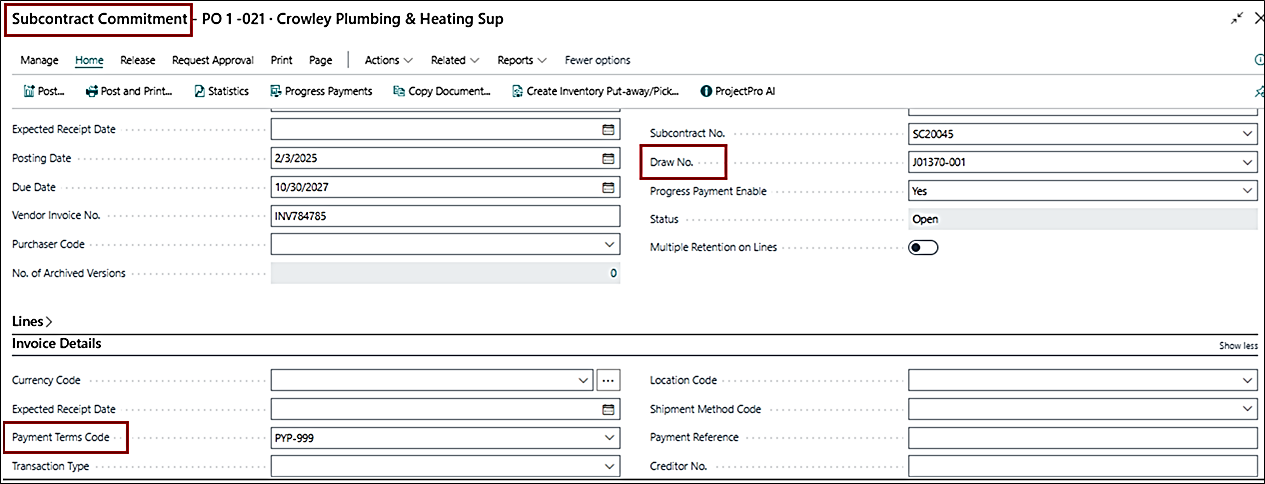Click Create Inventory Put-away/Pick
Screen dimensions: 1265x484
tap(518, 91)
